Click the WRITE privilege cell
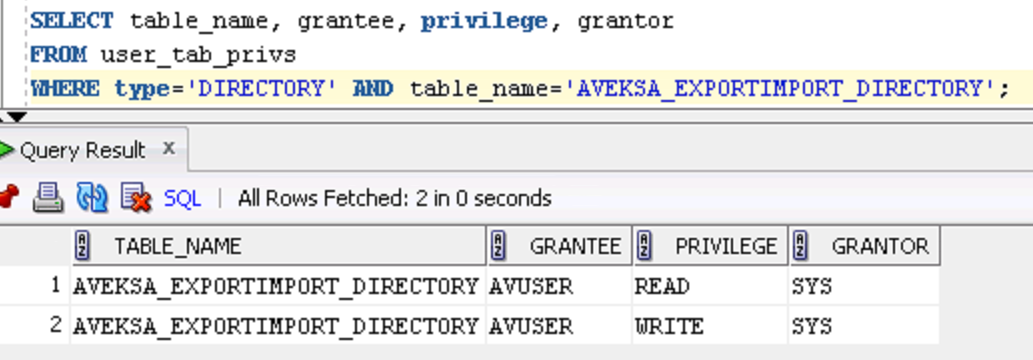This screenshot has width=1033, height=360. 710,326
